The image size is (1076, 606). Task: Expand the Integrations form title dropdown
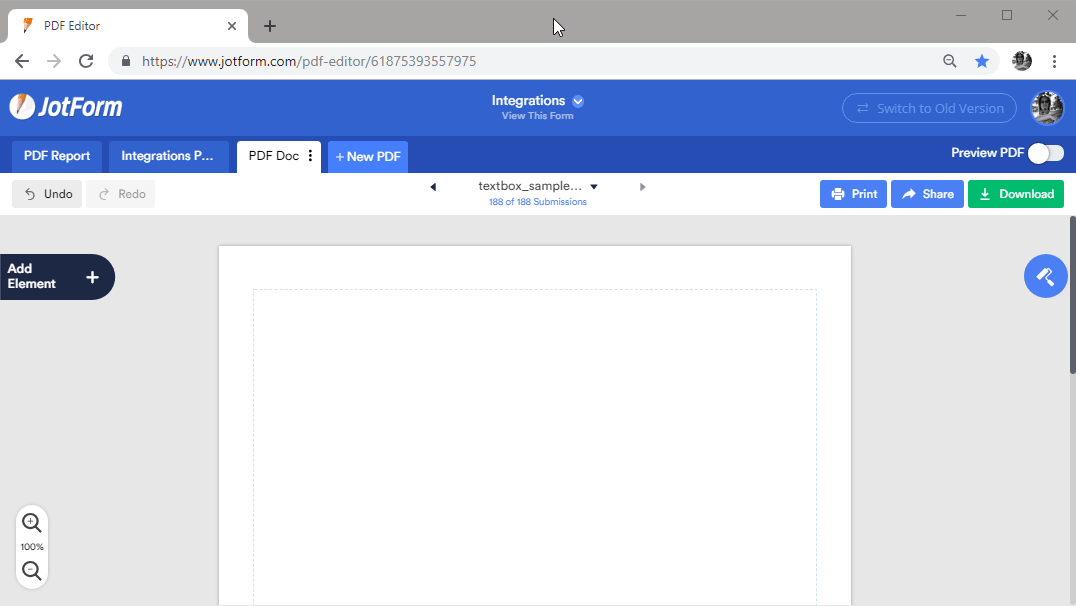click(x=578, y=101)
